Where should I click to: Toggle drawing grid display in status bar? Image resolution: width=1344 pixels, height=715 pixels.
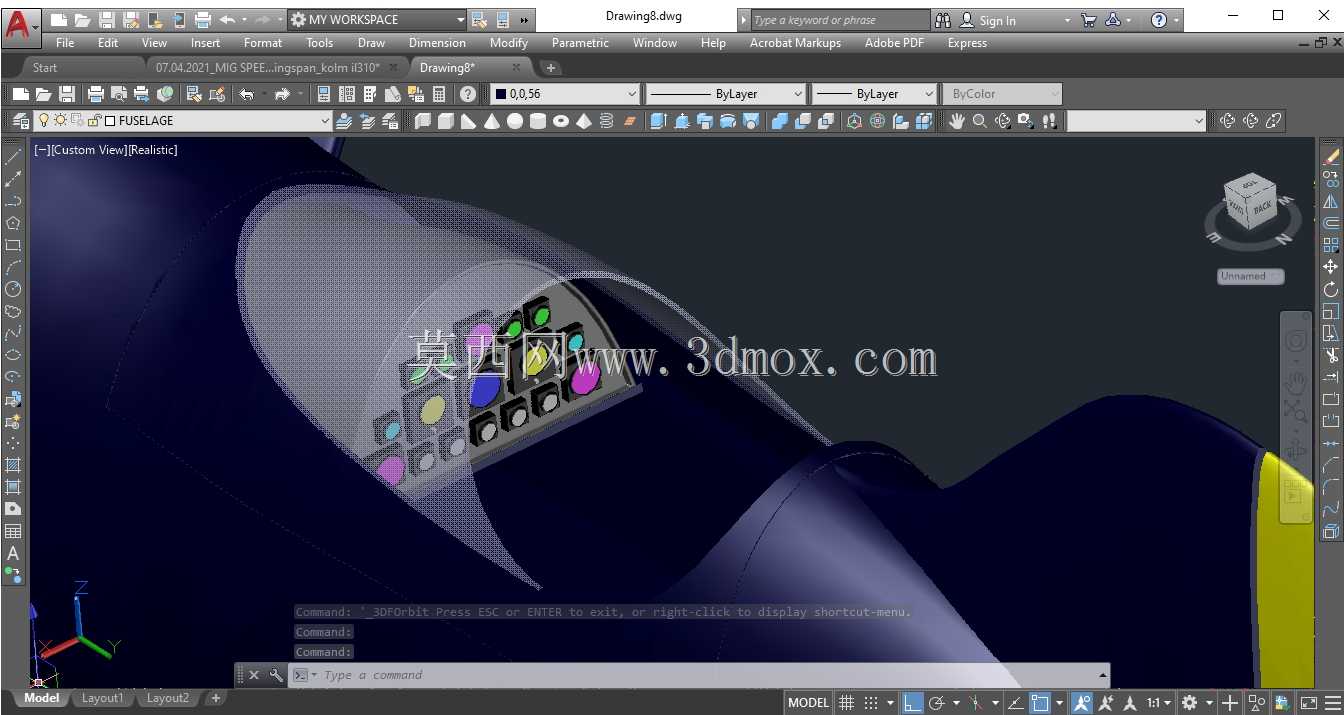click(846, 703)
